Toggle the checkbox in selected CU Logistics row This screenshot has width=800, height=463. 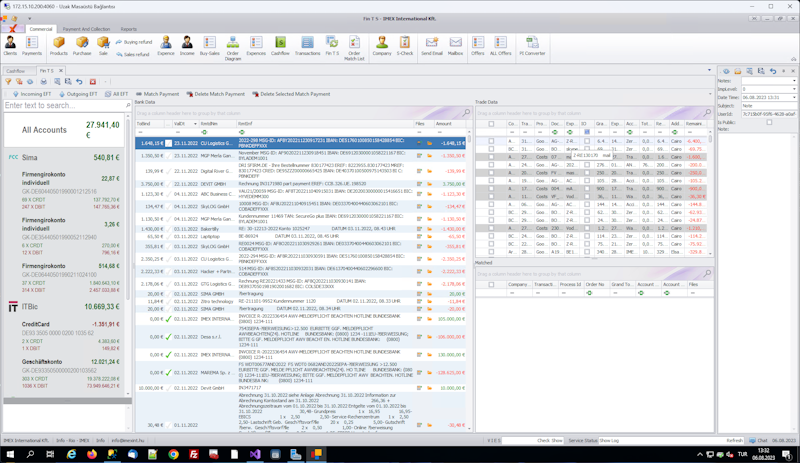[168, 143]
